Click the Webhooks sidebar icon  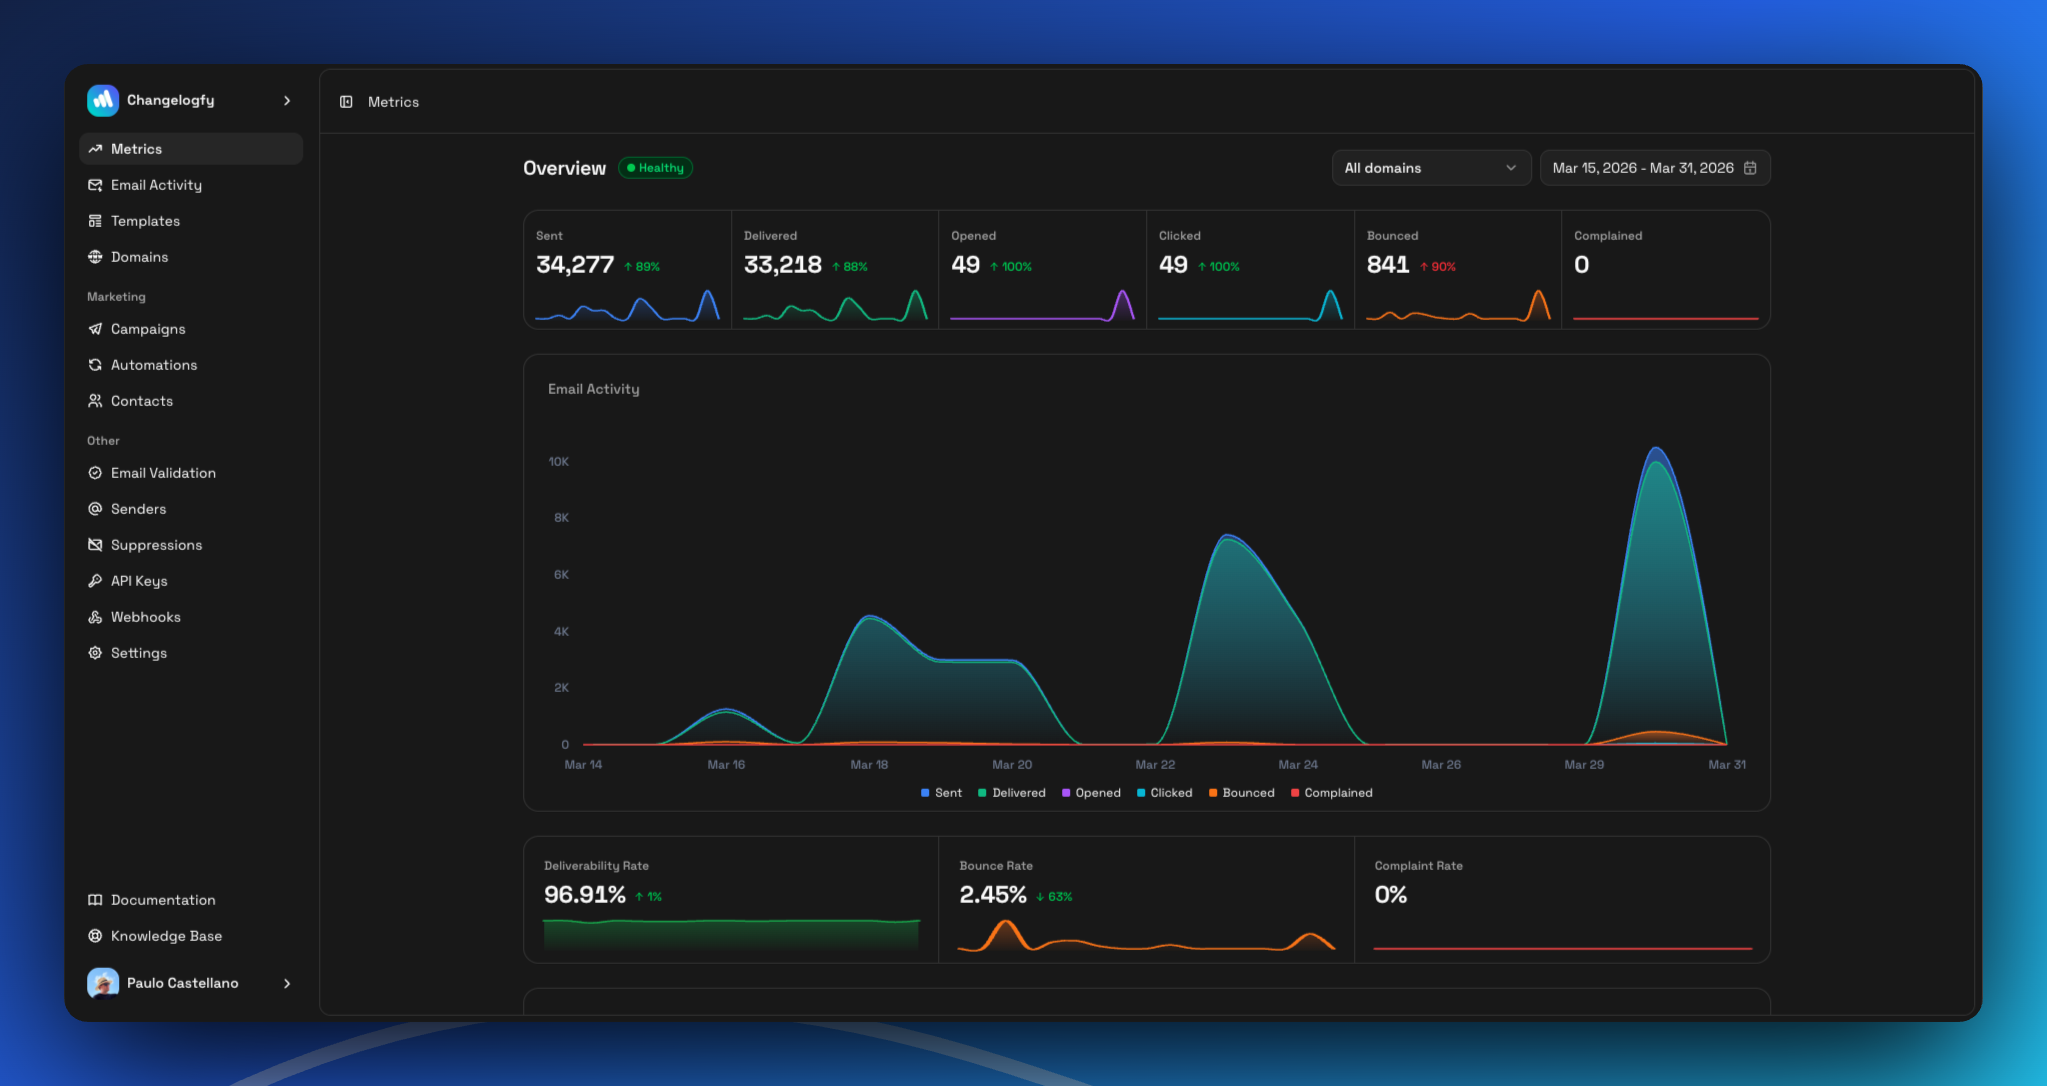click(x=95, y=617)
